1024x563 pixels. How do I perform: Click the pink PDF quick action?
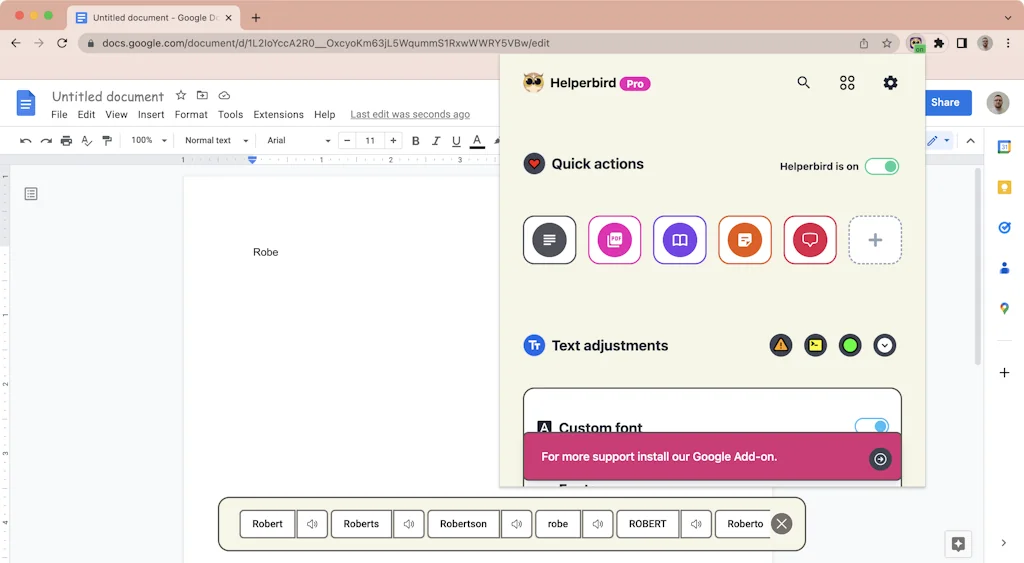click(614, 240)
